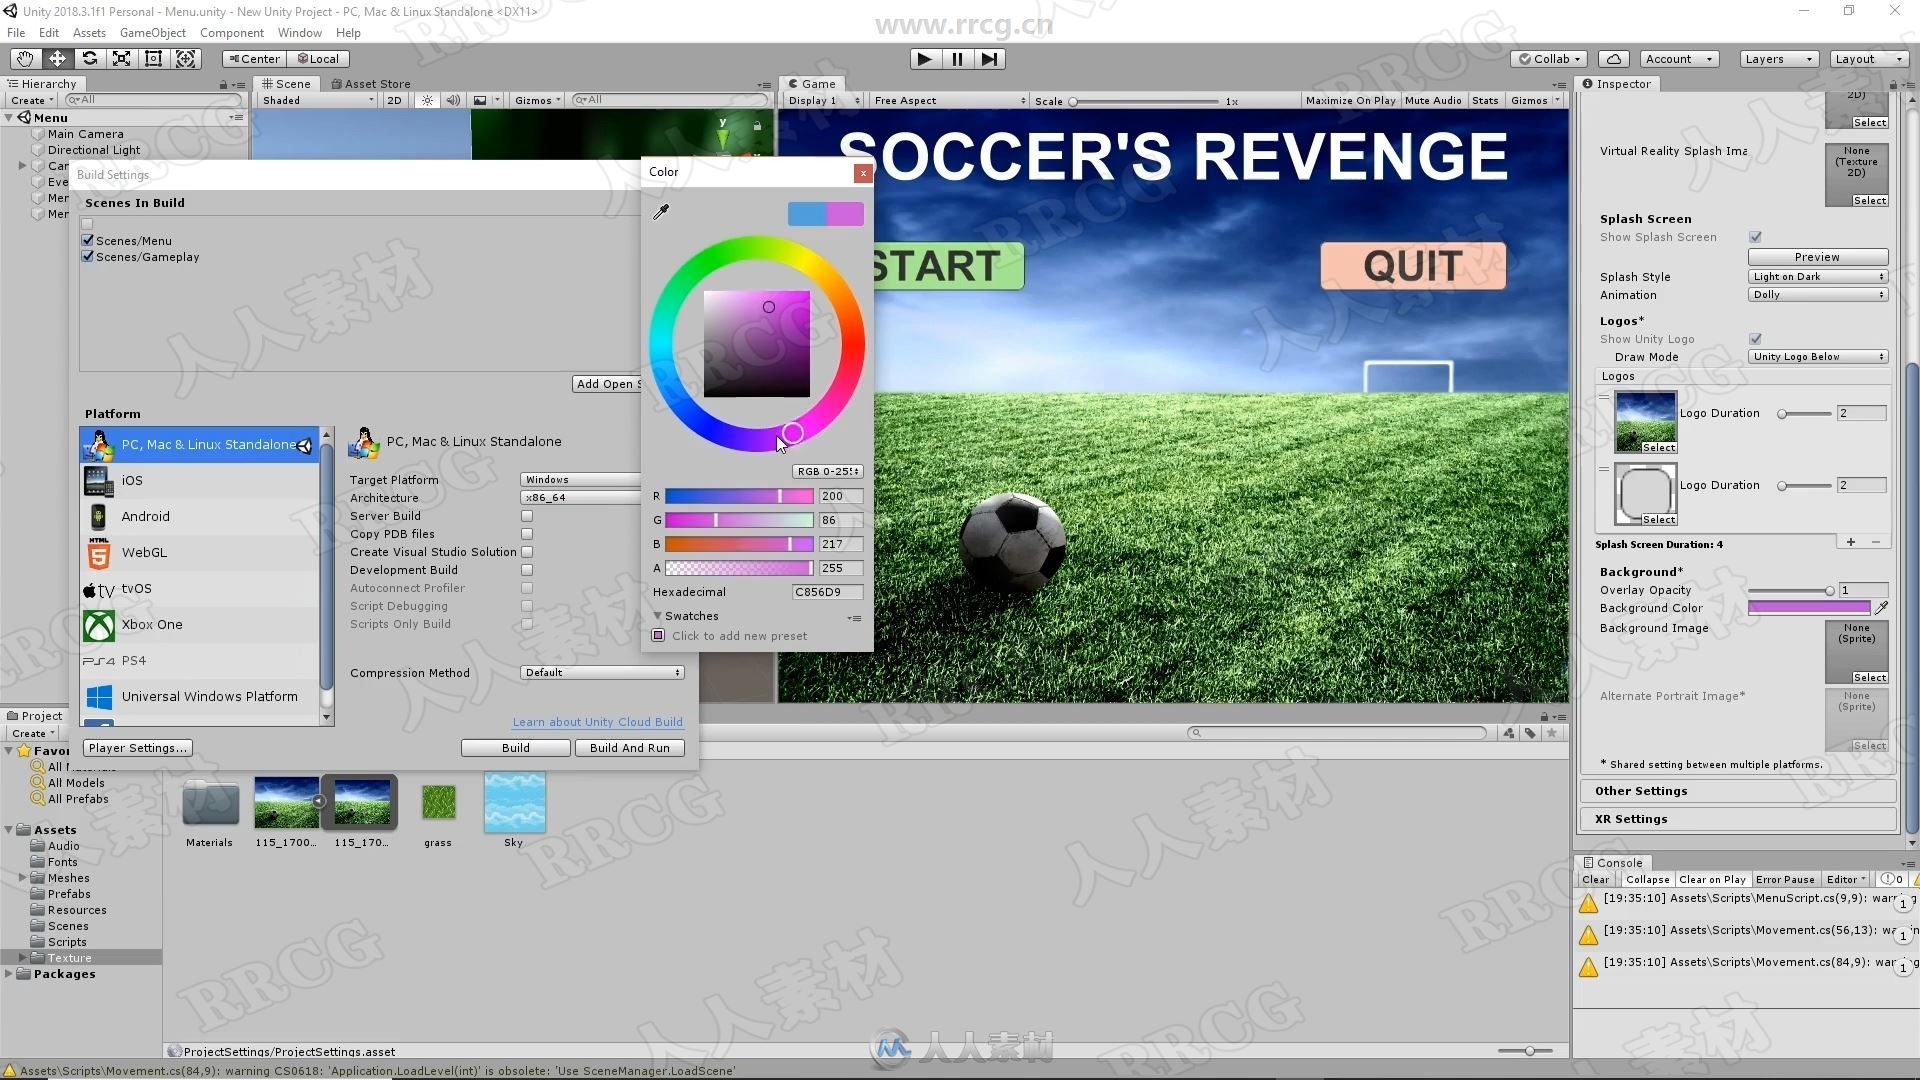Viewport: 1920px width, 1080px height.
Task: Select Universal Windows Platform
Action: click(200, 697)
